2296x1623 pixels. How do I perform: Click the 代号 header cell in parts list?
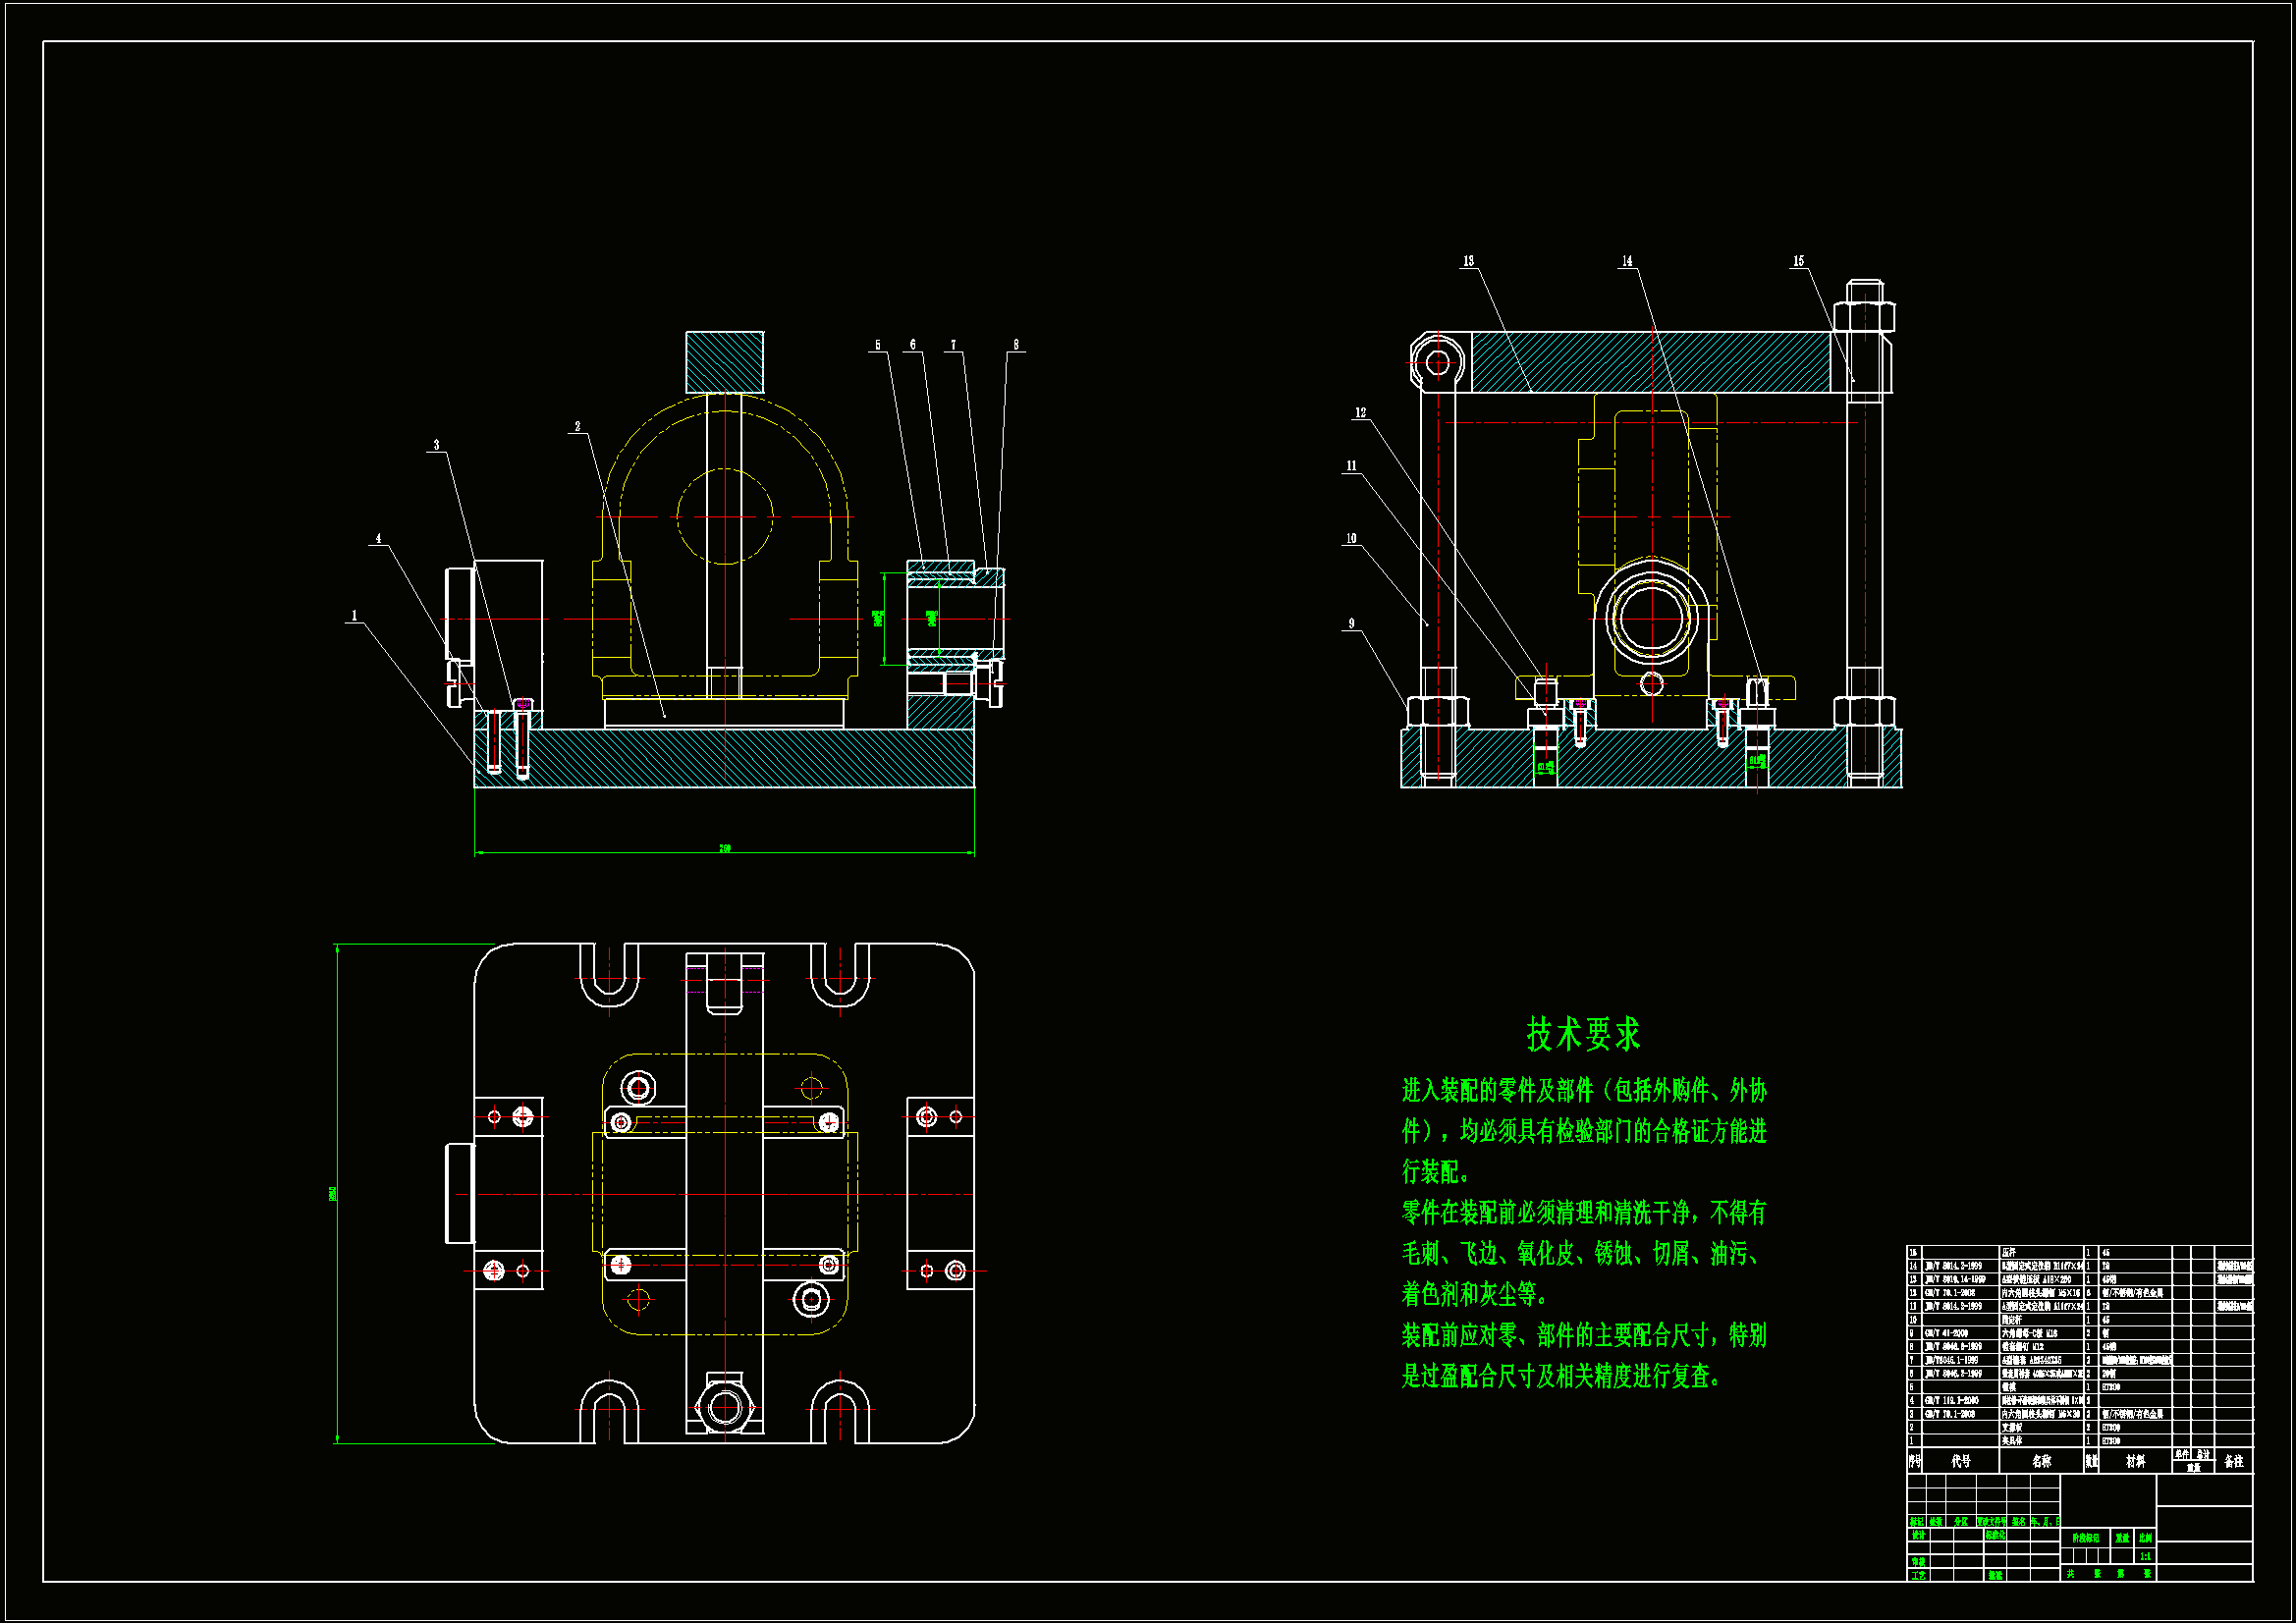tap(1961, 1462)
